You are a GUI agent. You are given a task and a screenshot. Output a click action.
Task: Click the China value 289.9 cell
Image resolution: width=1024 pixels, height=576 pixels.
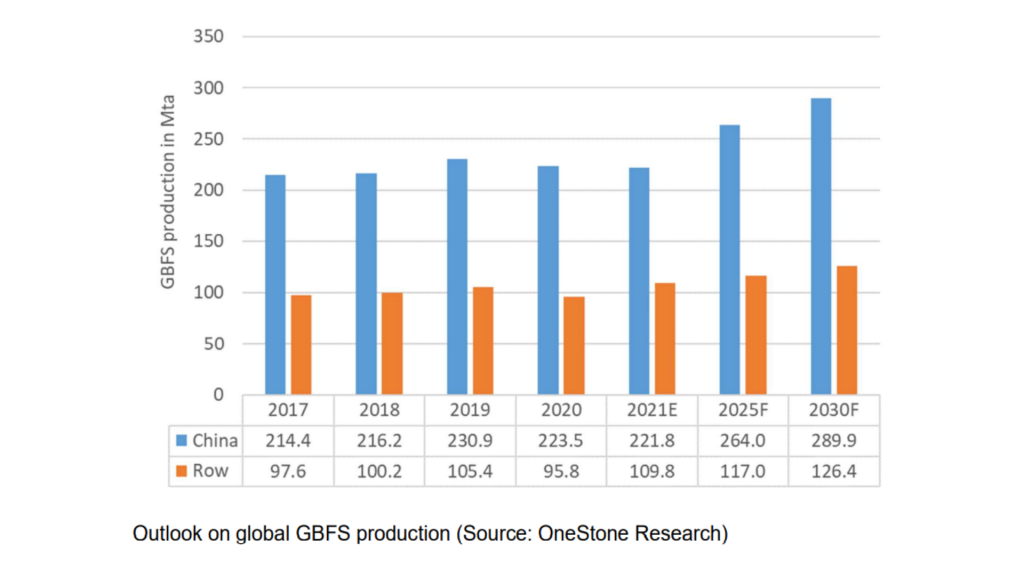(x=834, y=441)
